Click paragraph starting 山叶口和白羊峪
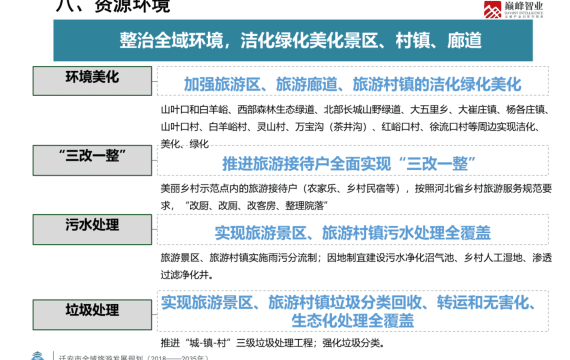The image size is (570, 360). click(x=355, y=127)
